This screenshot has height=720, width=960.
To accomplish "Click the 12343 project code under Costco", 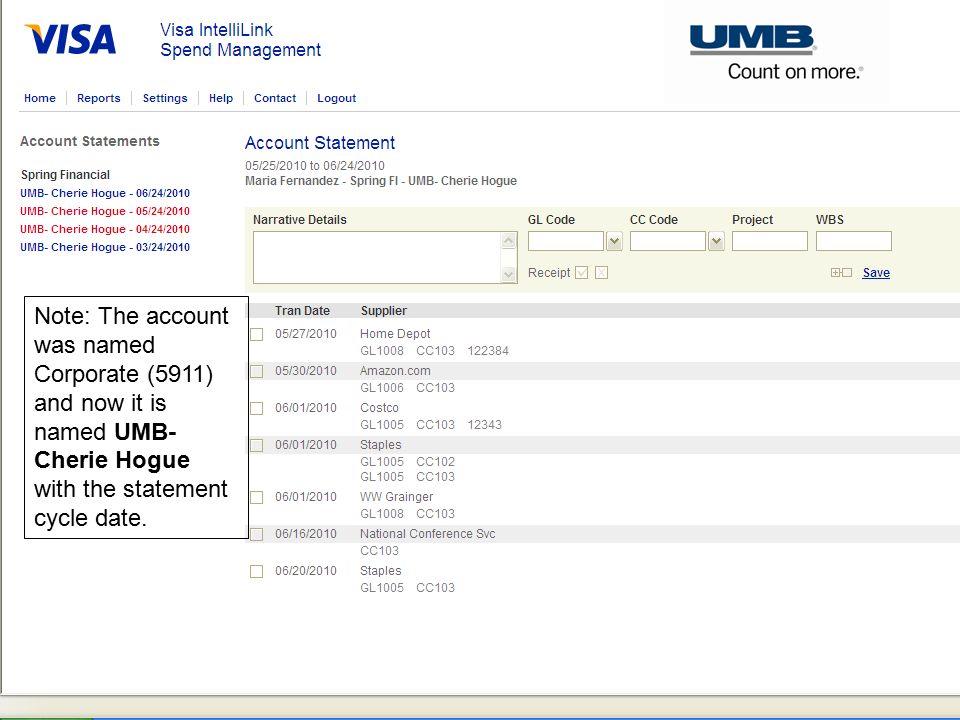I will click(484, 425).
